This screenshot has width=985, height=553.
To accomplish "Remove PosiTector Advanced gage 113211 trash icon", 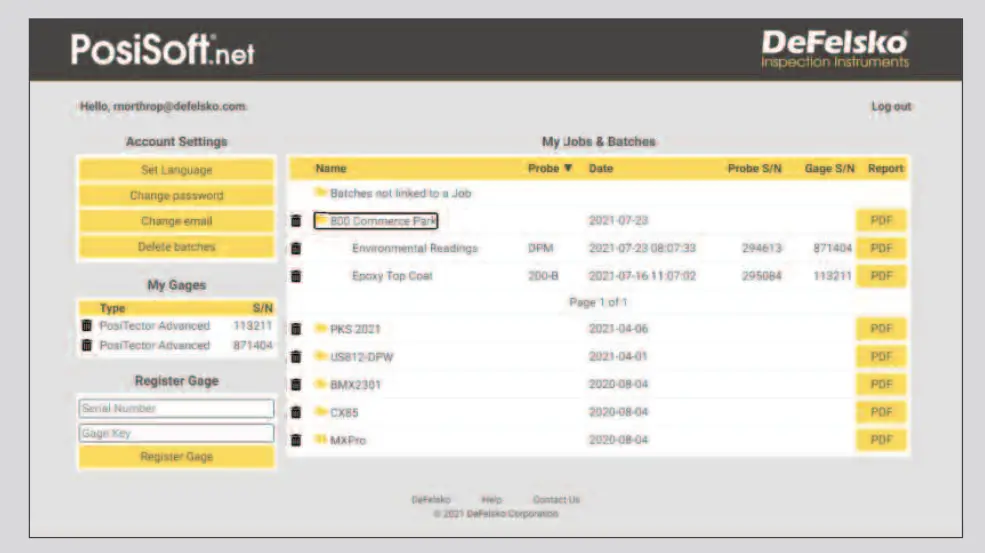I will 87,326.
